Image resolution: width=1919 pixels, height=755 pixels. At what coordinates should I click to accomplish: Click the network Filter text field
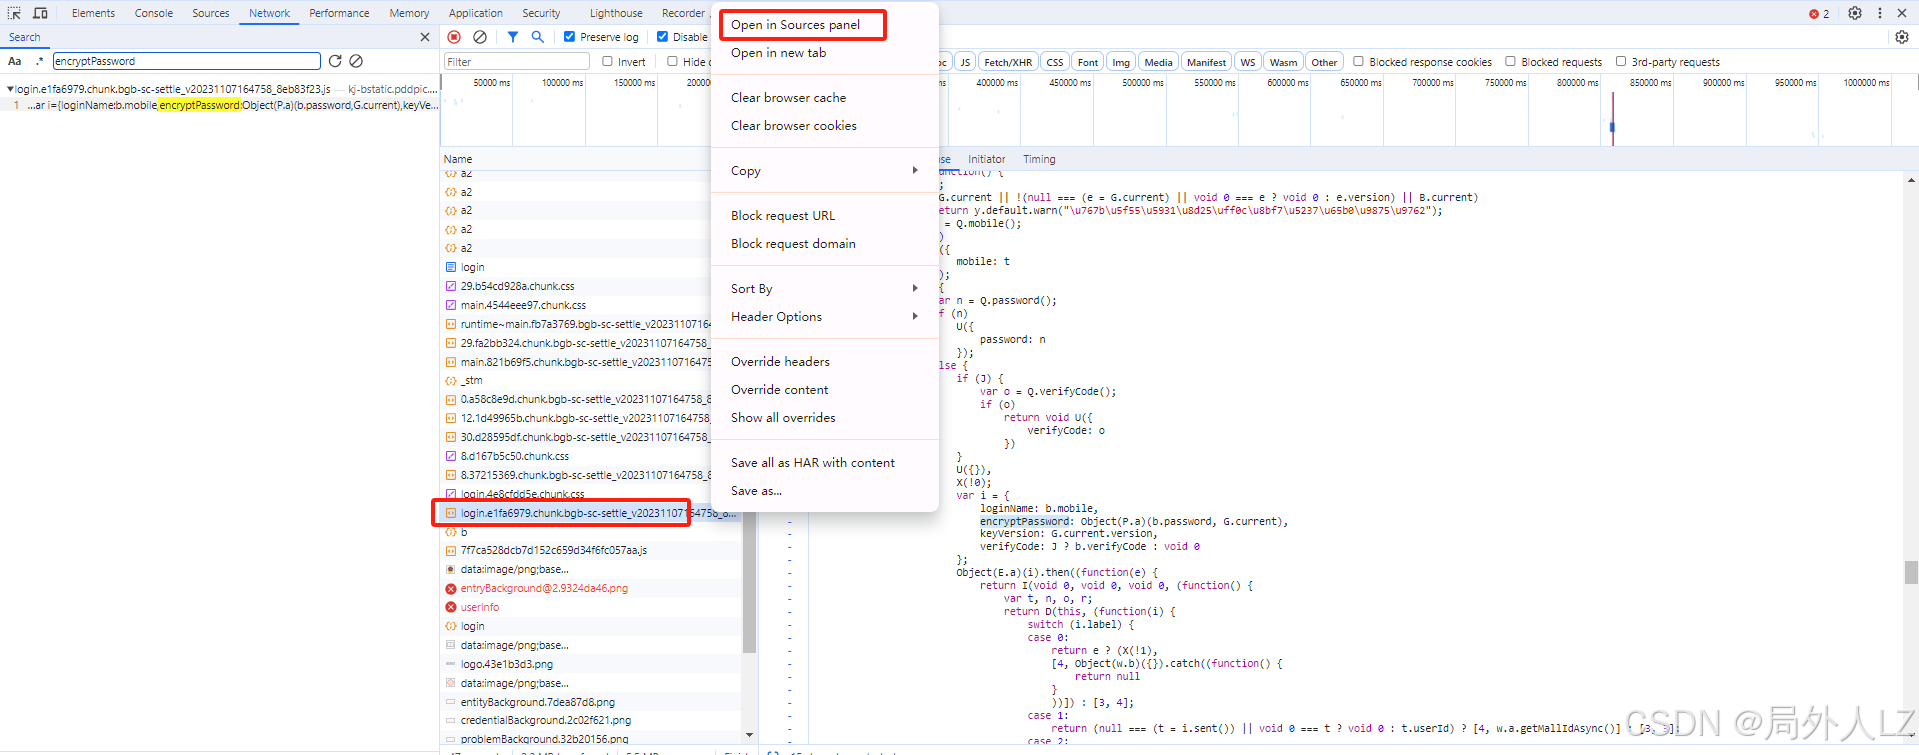pyautogui.click(x=517, y=62)
